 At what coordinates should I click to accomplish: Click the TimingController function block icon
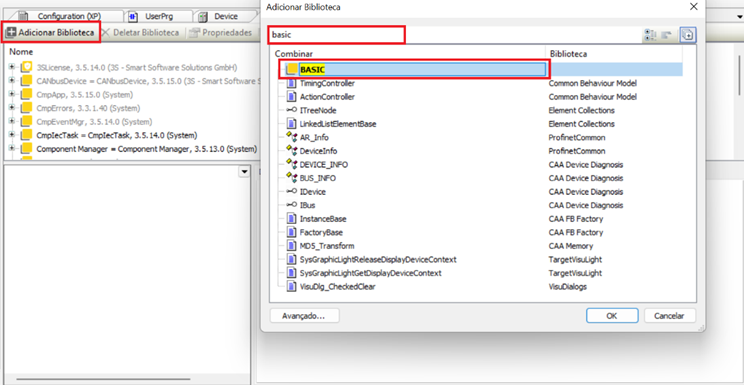pos(292,83)
